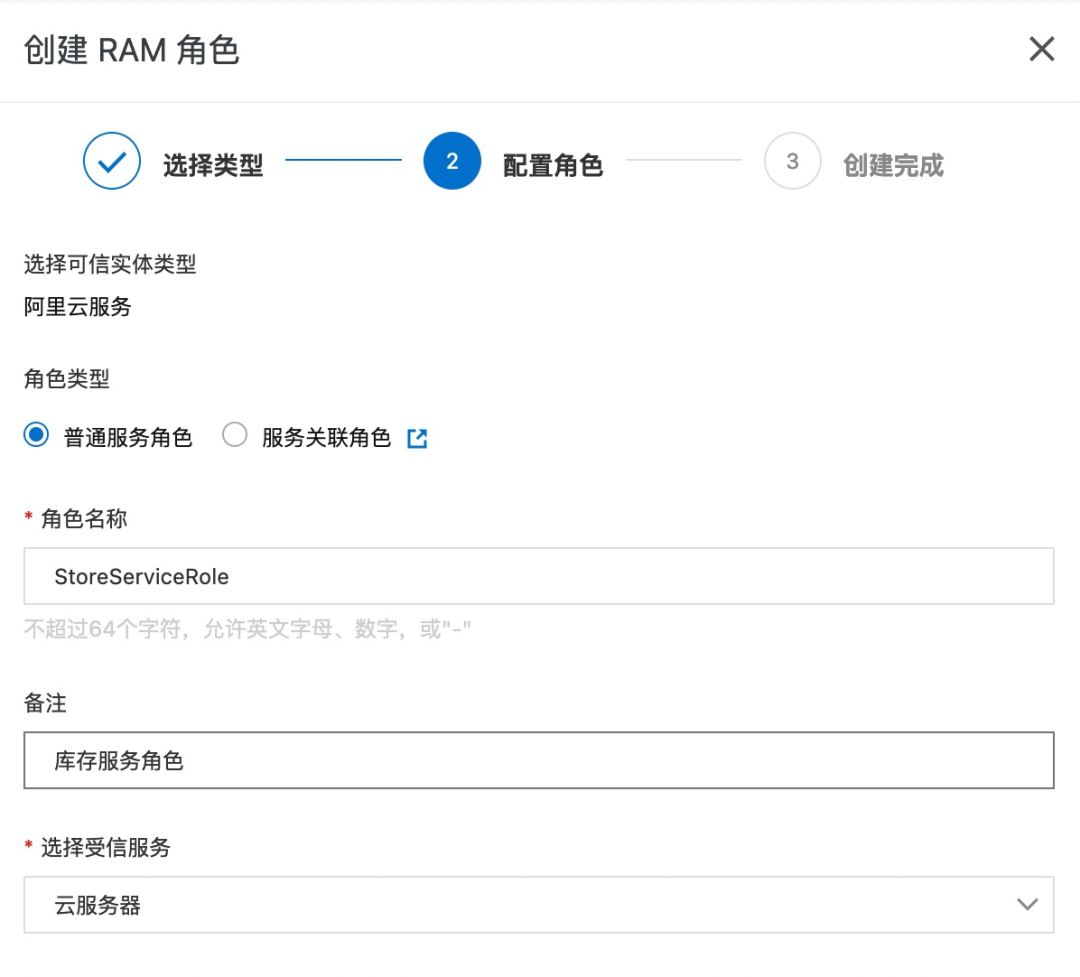Open the 服务关联角色 external link icon
This screenshot has height=977, width=1080.
417,438
